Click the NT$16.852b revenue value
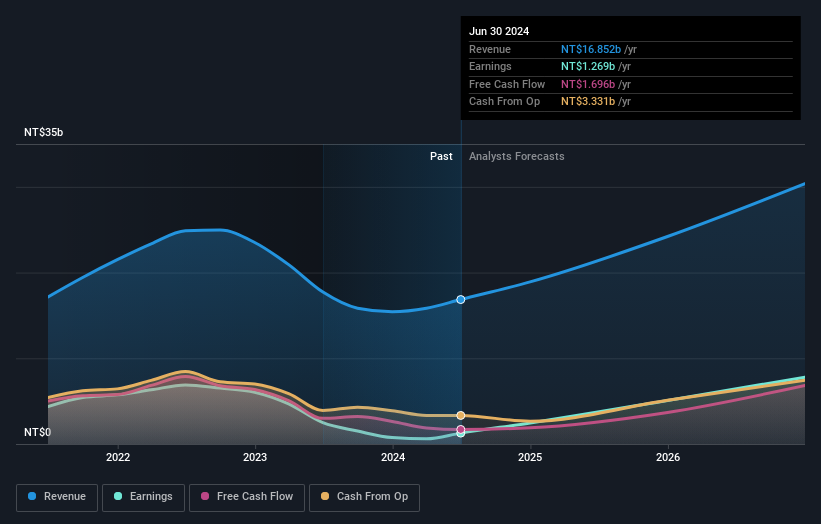Screen dimensions: 821x524 pyautogui.click(x=591, y=49)
